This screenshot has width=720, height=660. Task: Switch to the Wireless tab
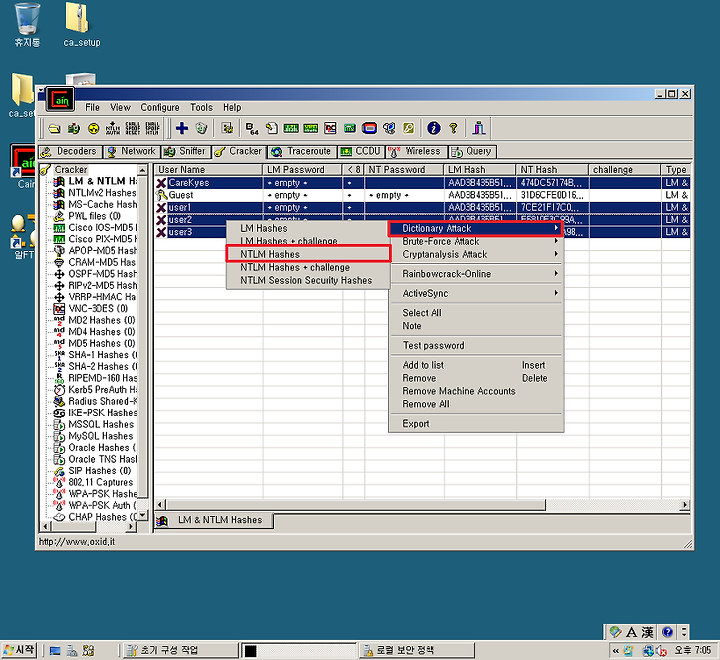coord(416,151)
